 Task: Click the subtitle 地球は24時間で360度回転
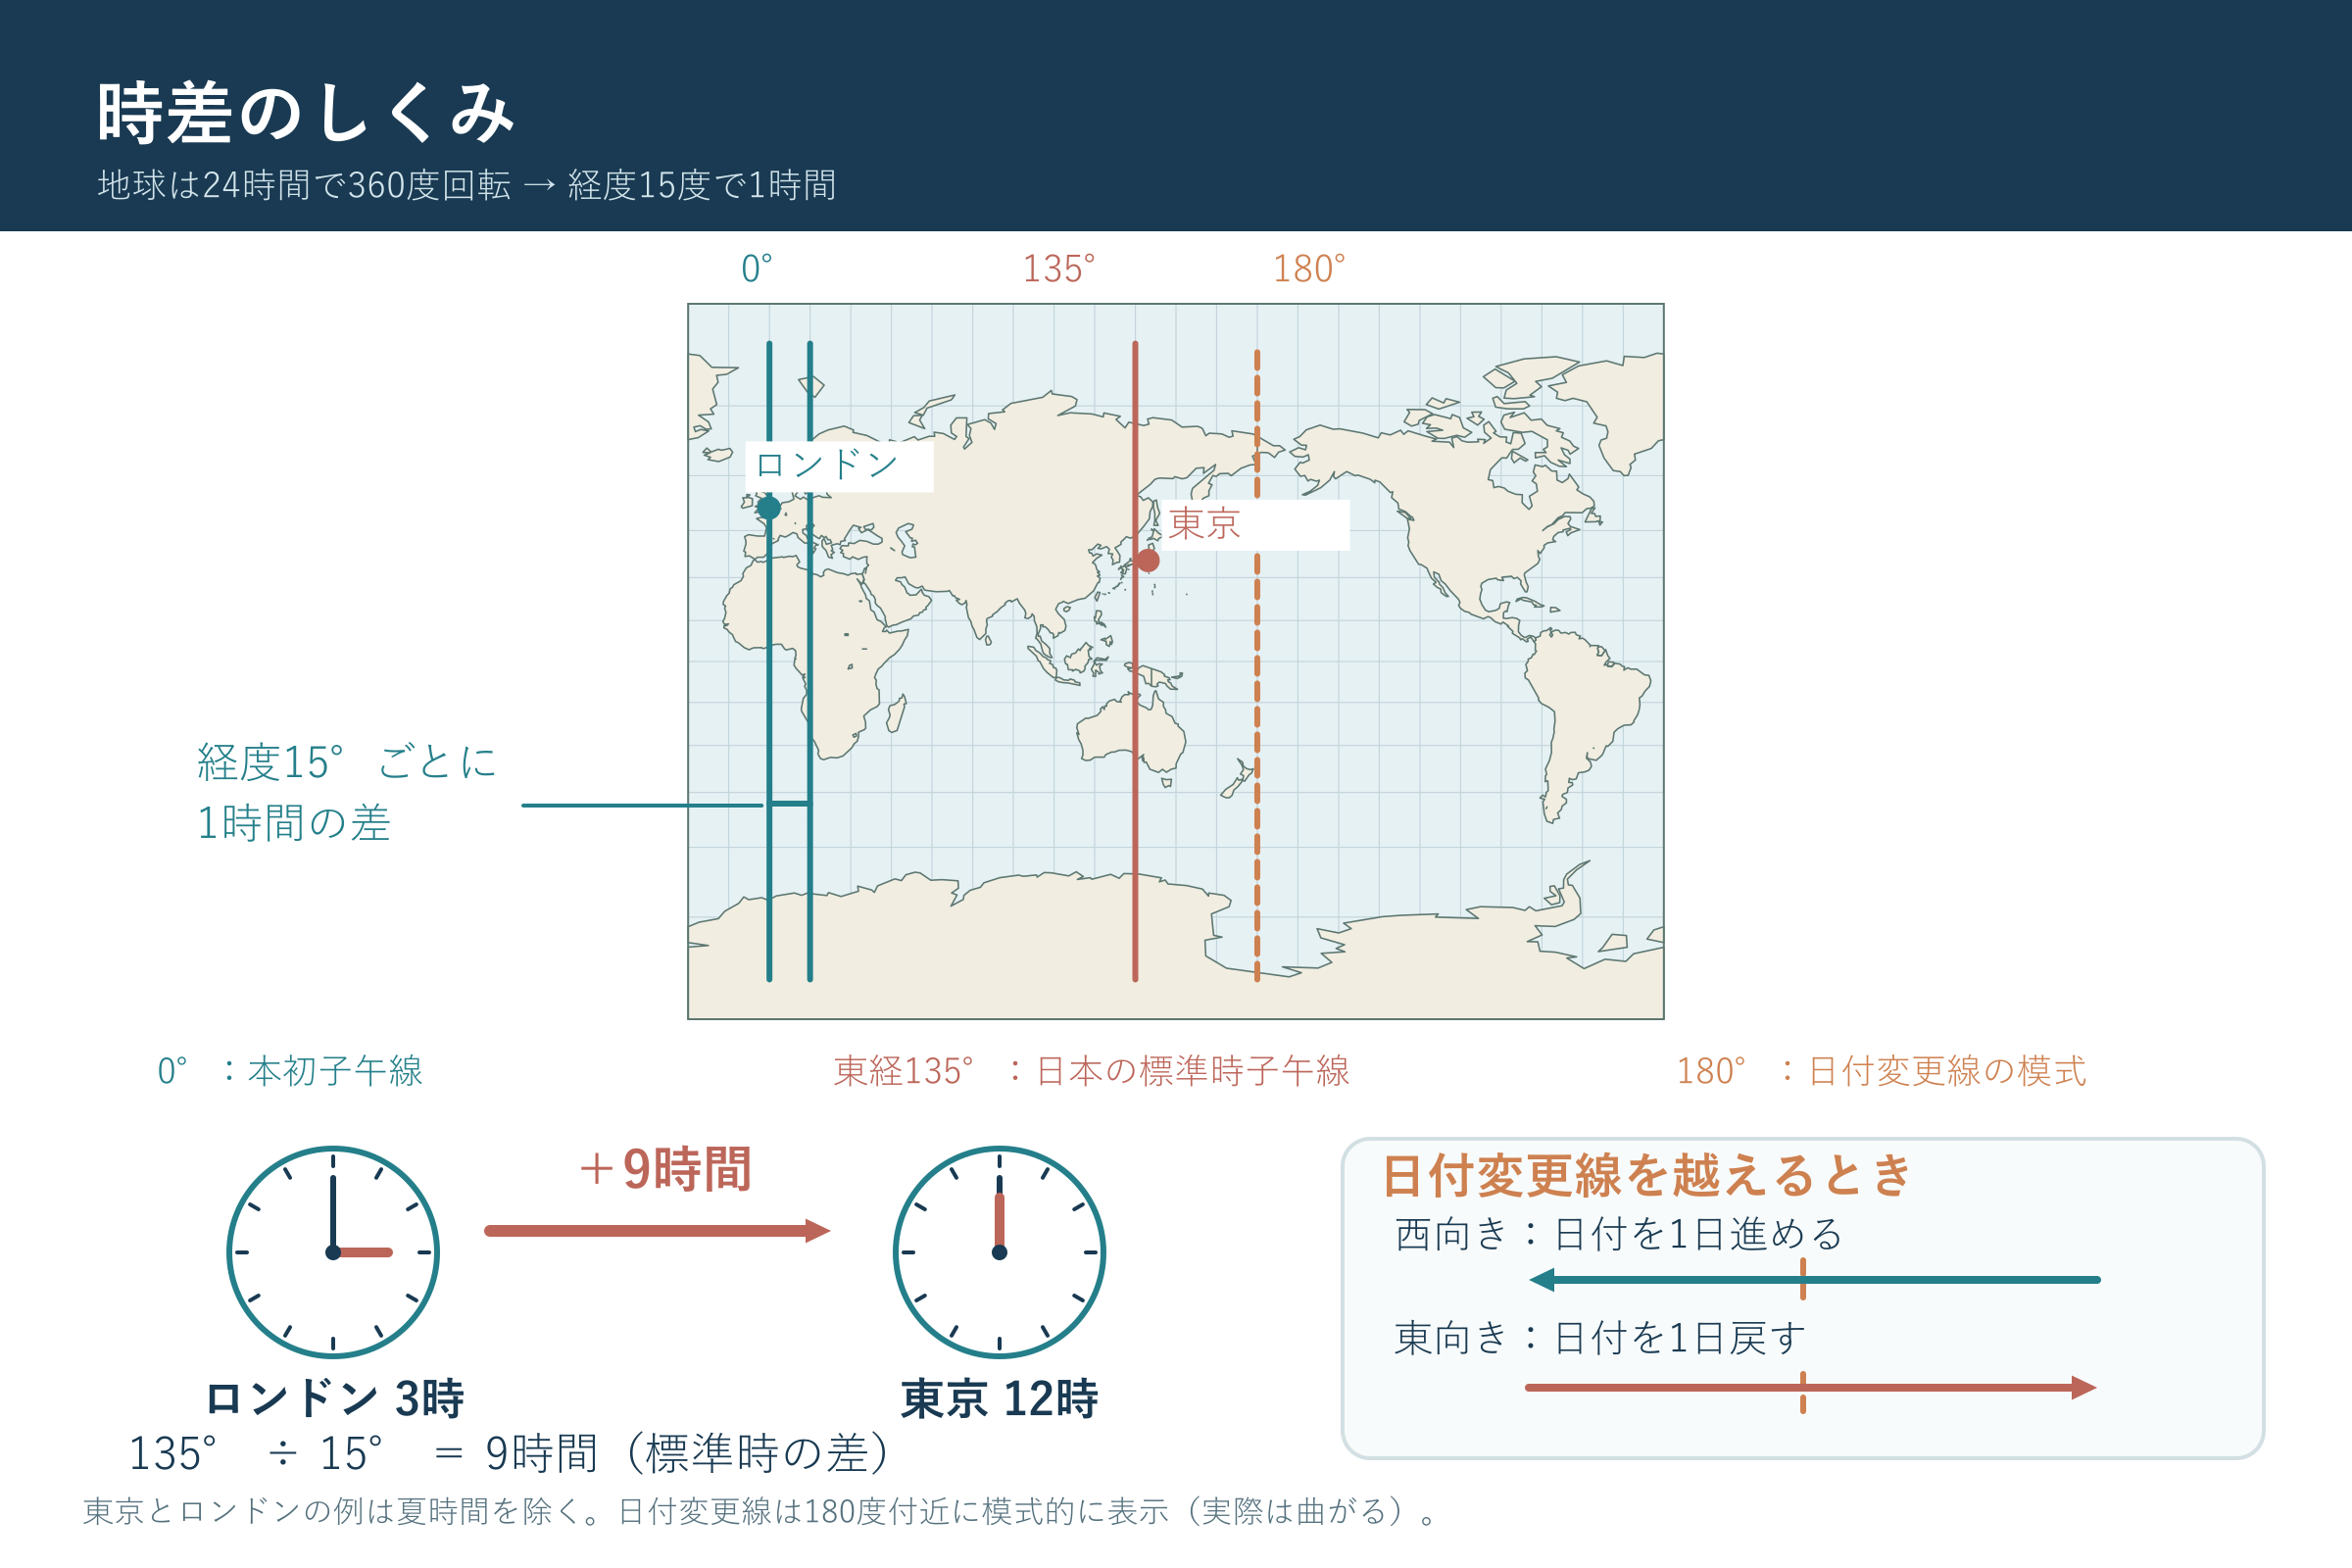304,185
